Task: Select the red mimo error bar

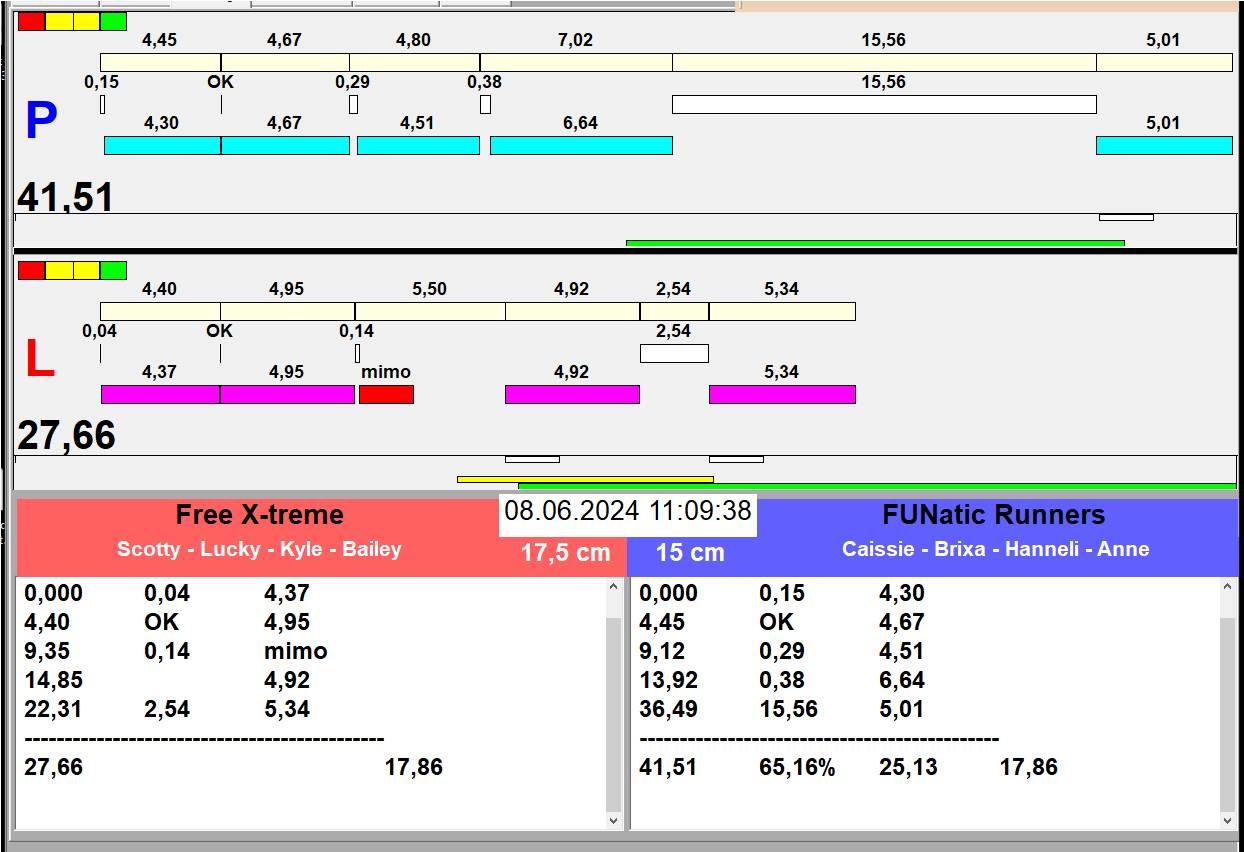Action: click(386, 394)
